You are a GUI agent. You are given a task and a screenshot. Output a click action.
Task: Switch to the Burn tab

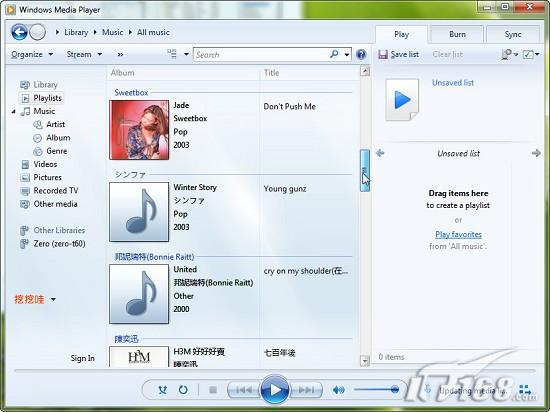tap(457, 34)
